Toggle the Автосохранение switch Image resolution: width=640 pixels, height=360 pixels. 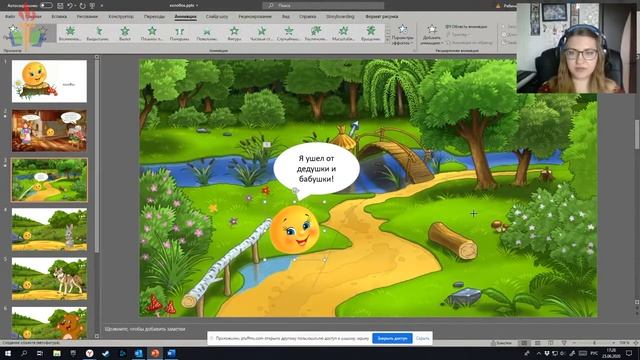point(46,5)
